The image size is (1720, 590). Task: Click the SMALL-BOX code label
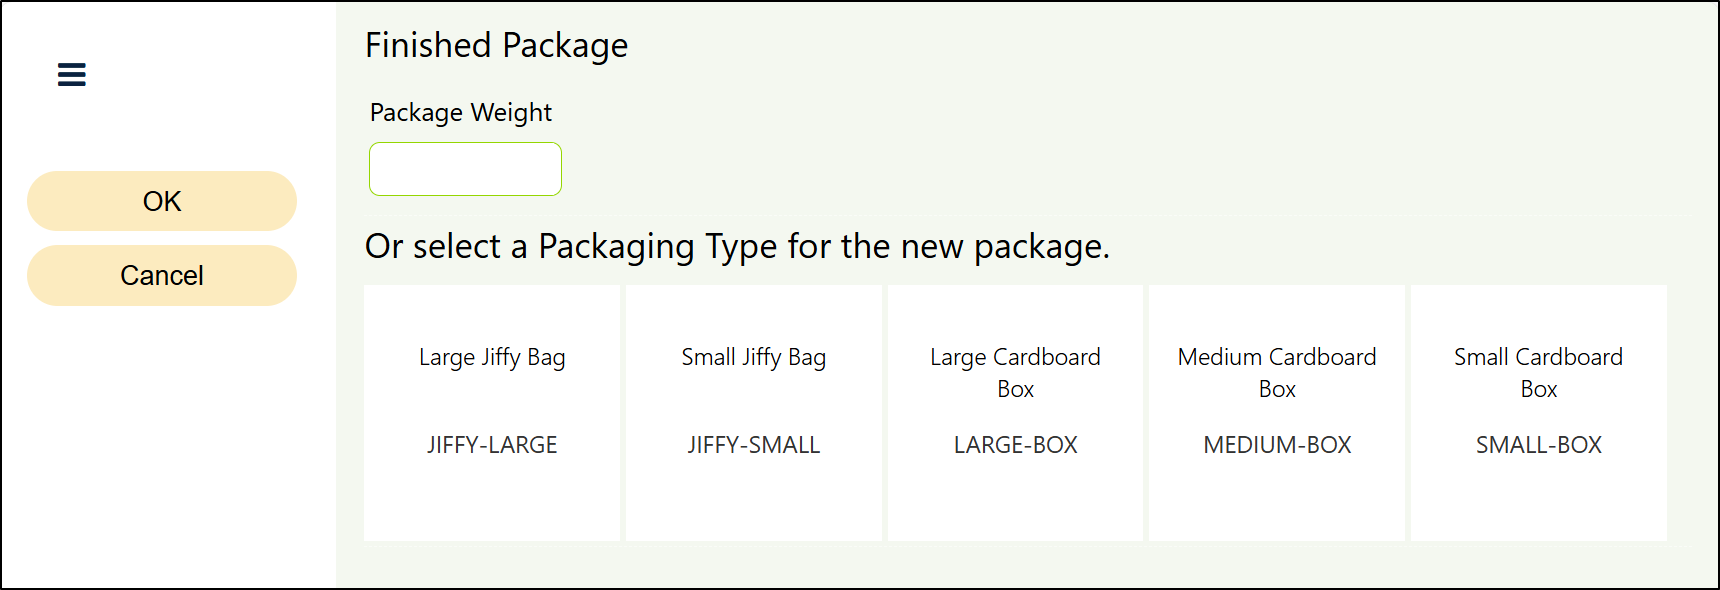pyautogui.click(x=1538, y=445)
